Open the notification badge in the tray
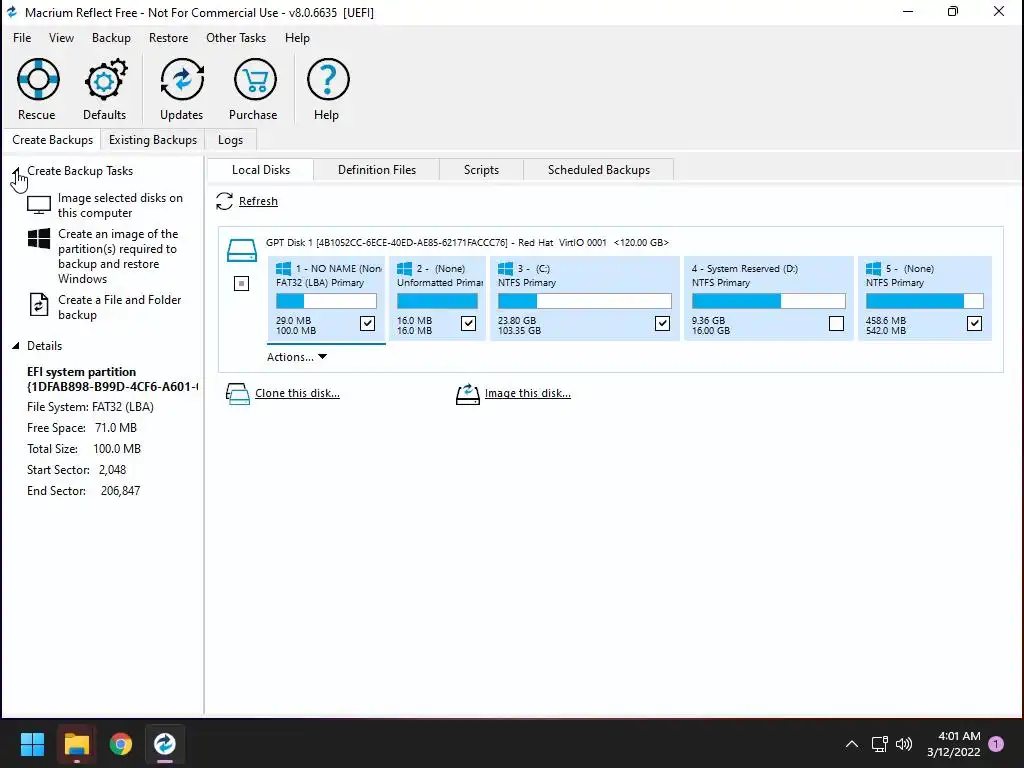This screenshot has height=768, width=1024. coord(996,744)
